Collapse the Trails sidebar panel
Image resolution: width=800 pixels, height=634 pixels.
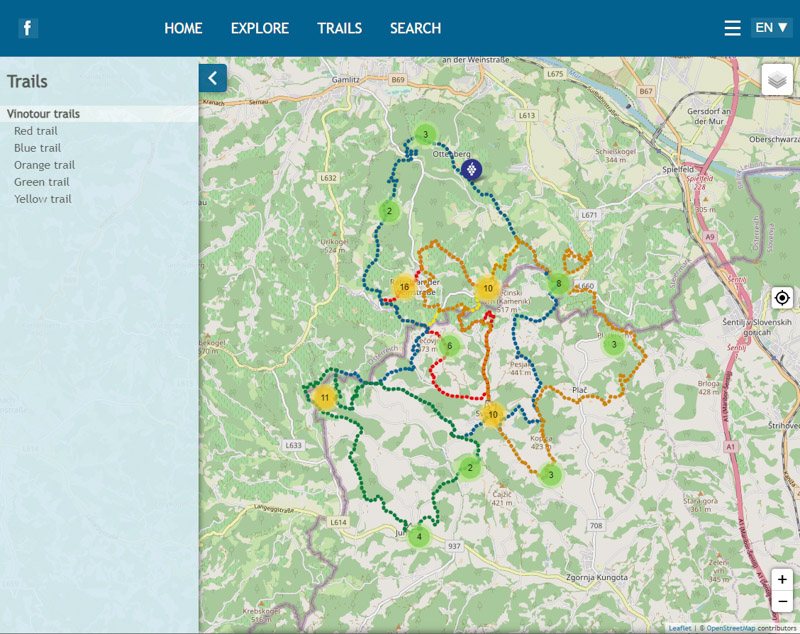pyautogui.click(x=213, y=78)
